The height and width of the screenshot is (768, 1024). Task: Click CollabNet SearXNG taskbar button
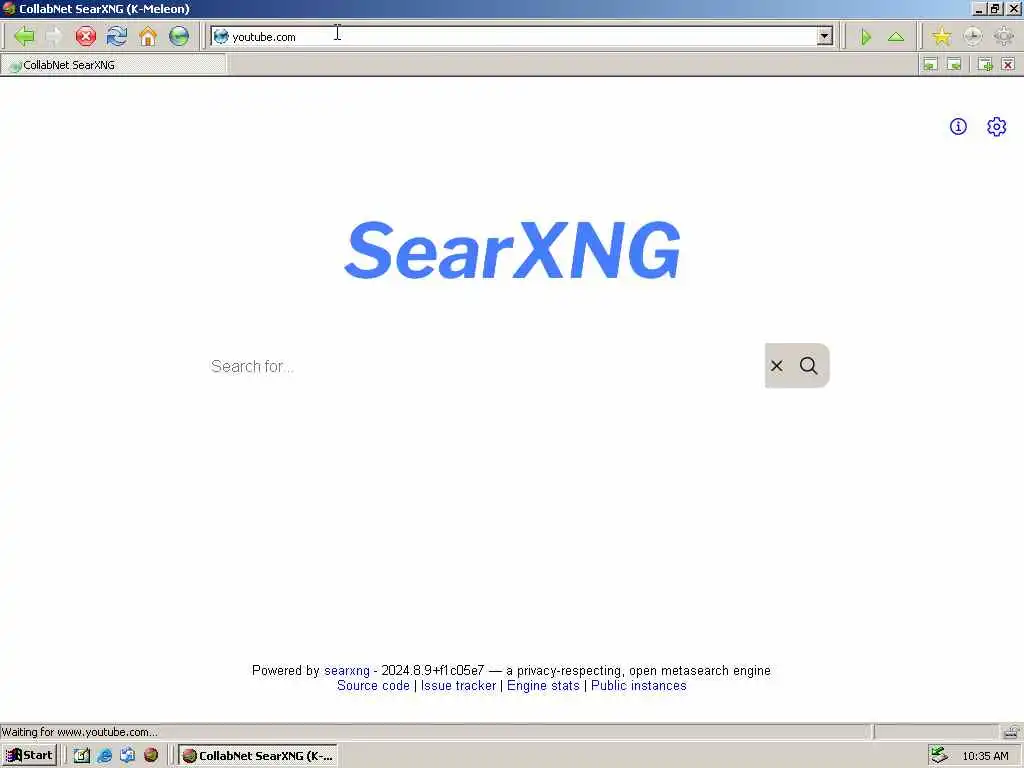click(x=258, y=756)
